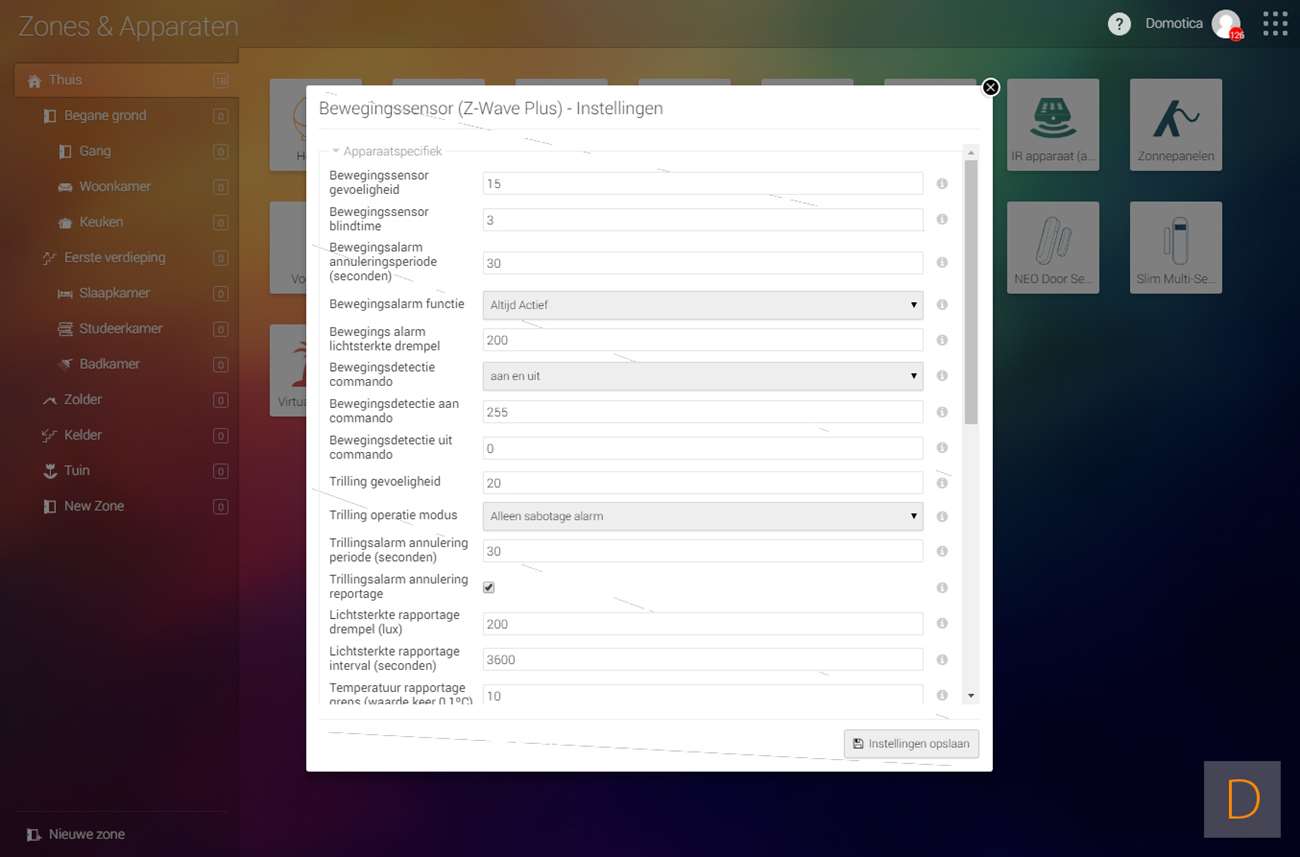
Task: Open the Slim Multi-Sensor tile
Action: pos(1175,248)
